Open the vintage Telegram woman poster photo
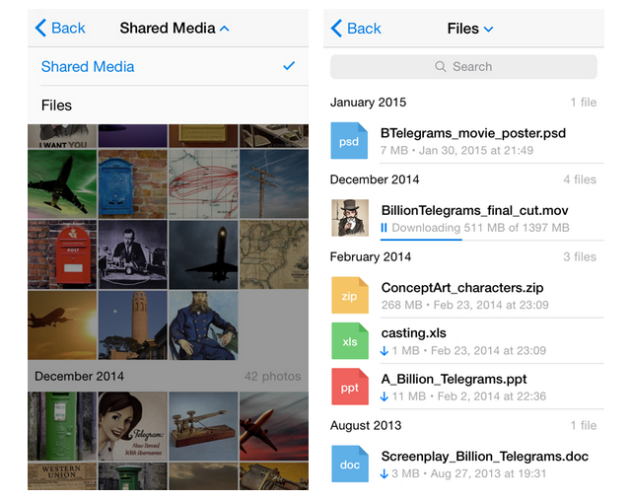This screenshot has height=500, width=631. [x=133, y=426]
